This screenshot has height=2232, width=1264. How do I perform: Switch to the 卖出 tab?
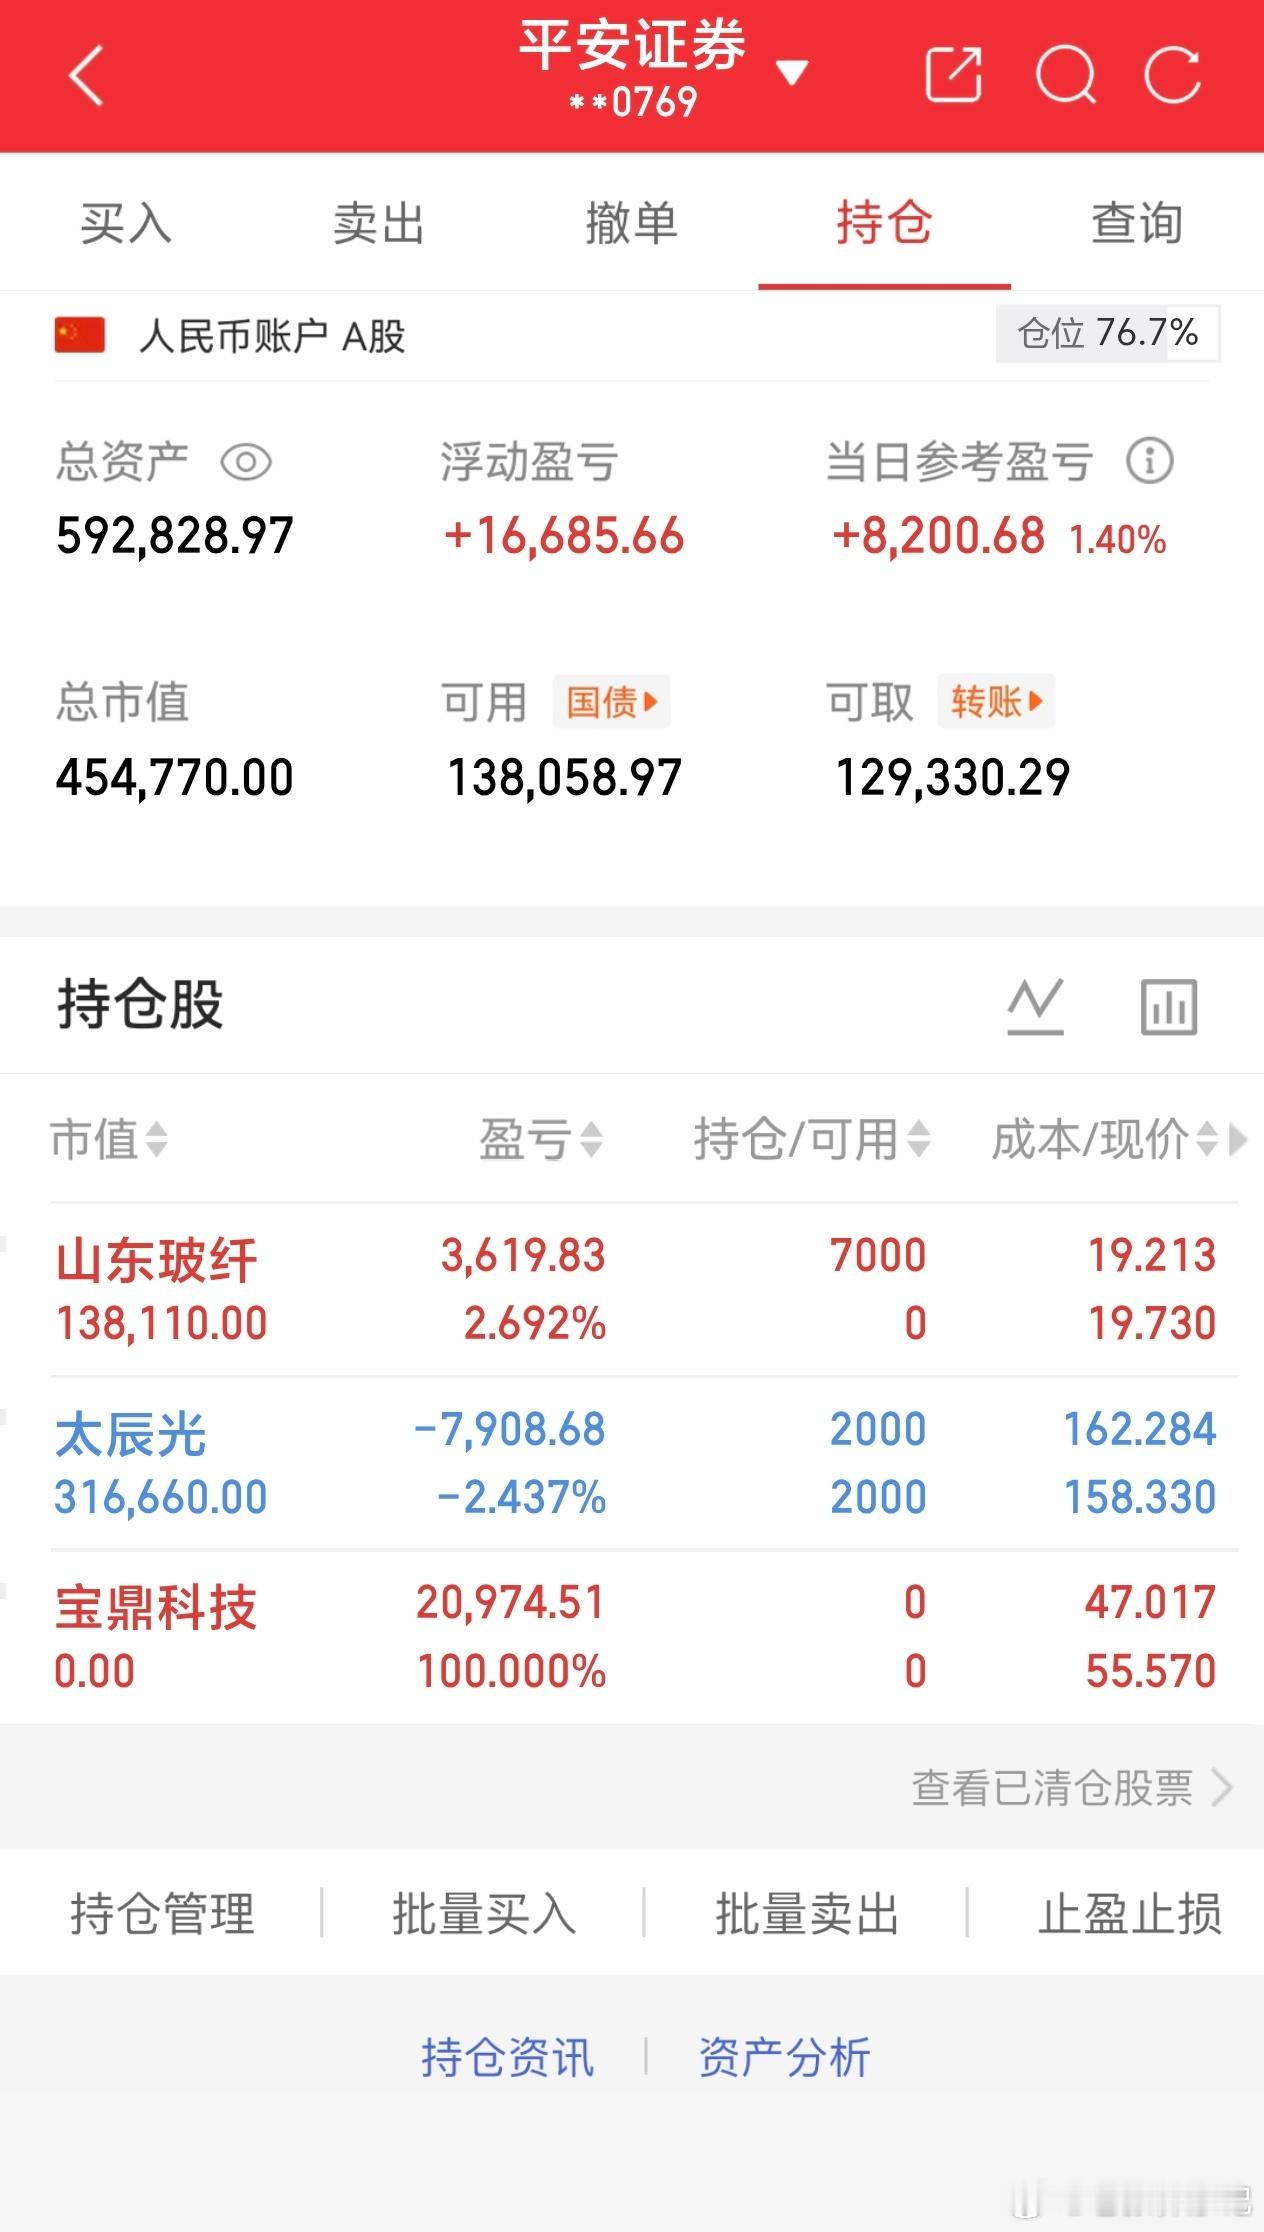coord(379,222)
